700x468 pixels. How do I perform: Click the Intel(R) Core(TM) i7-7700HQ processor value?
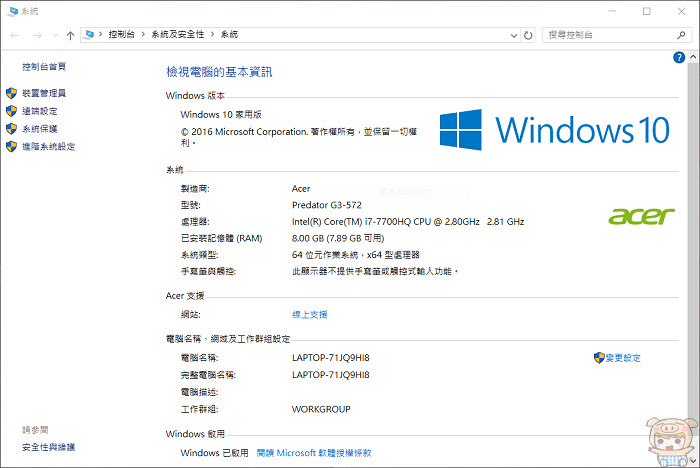point(408,221)
